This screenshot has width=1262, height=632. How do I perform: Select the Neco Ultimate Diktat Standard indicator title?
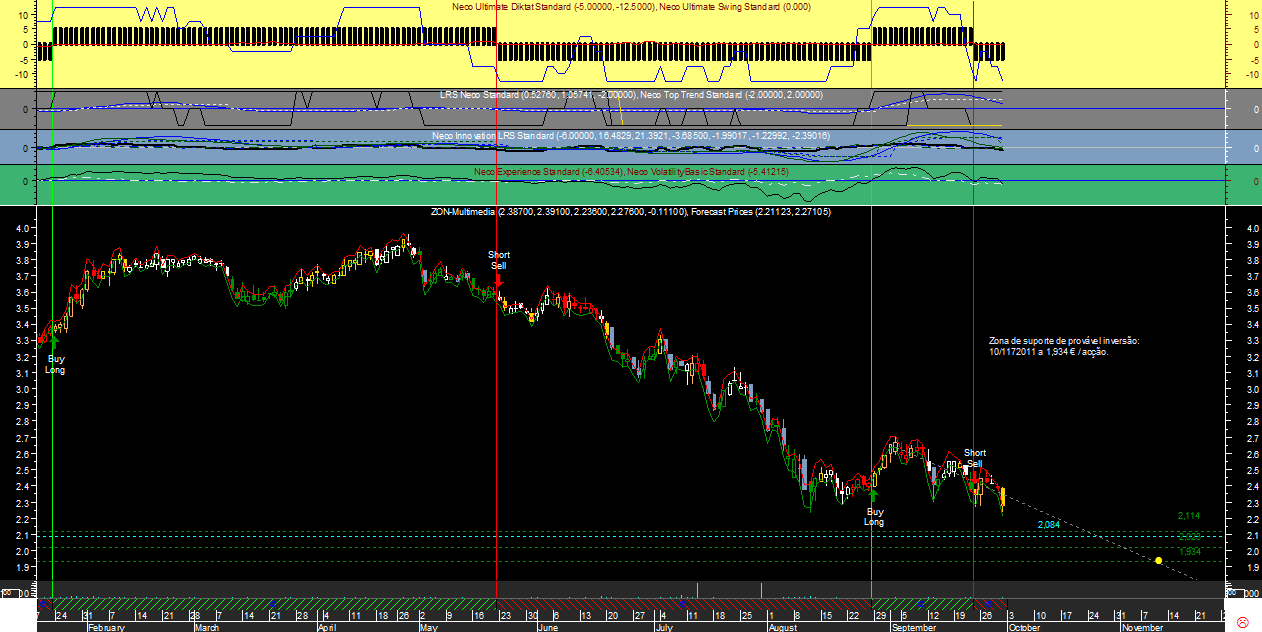tap(552, 6)
